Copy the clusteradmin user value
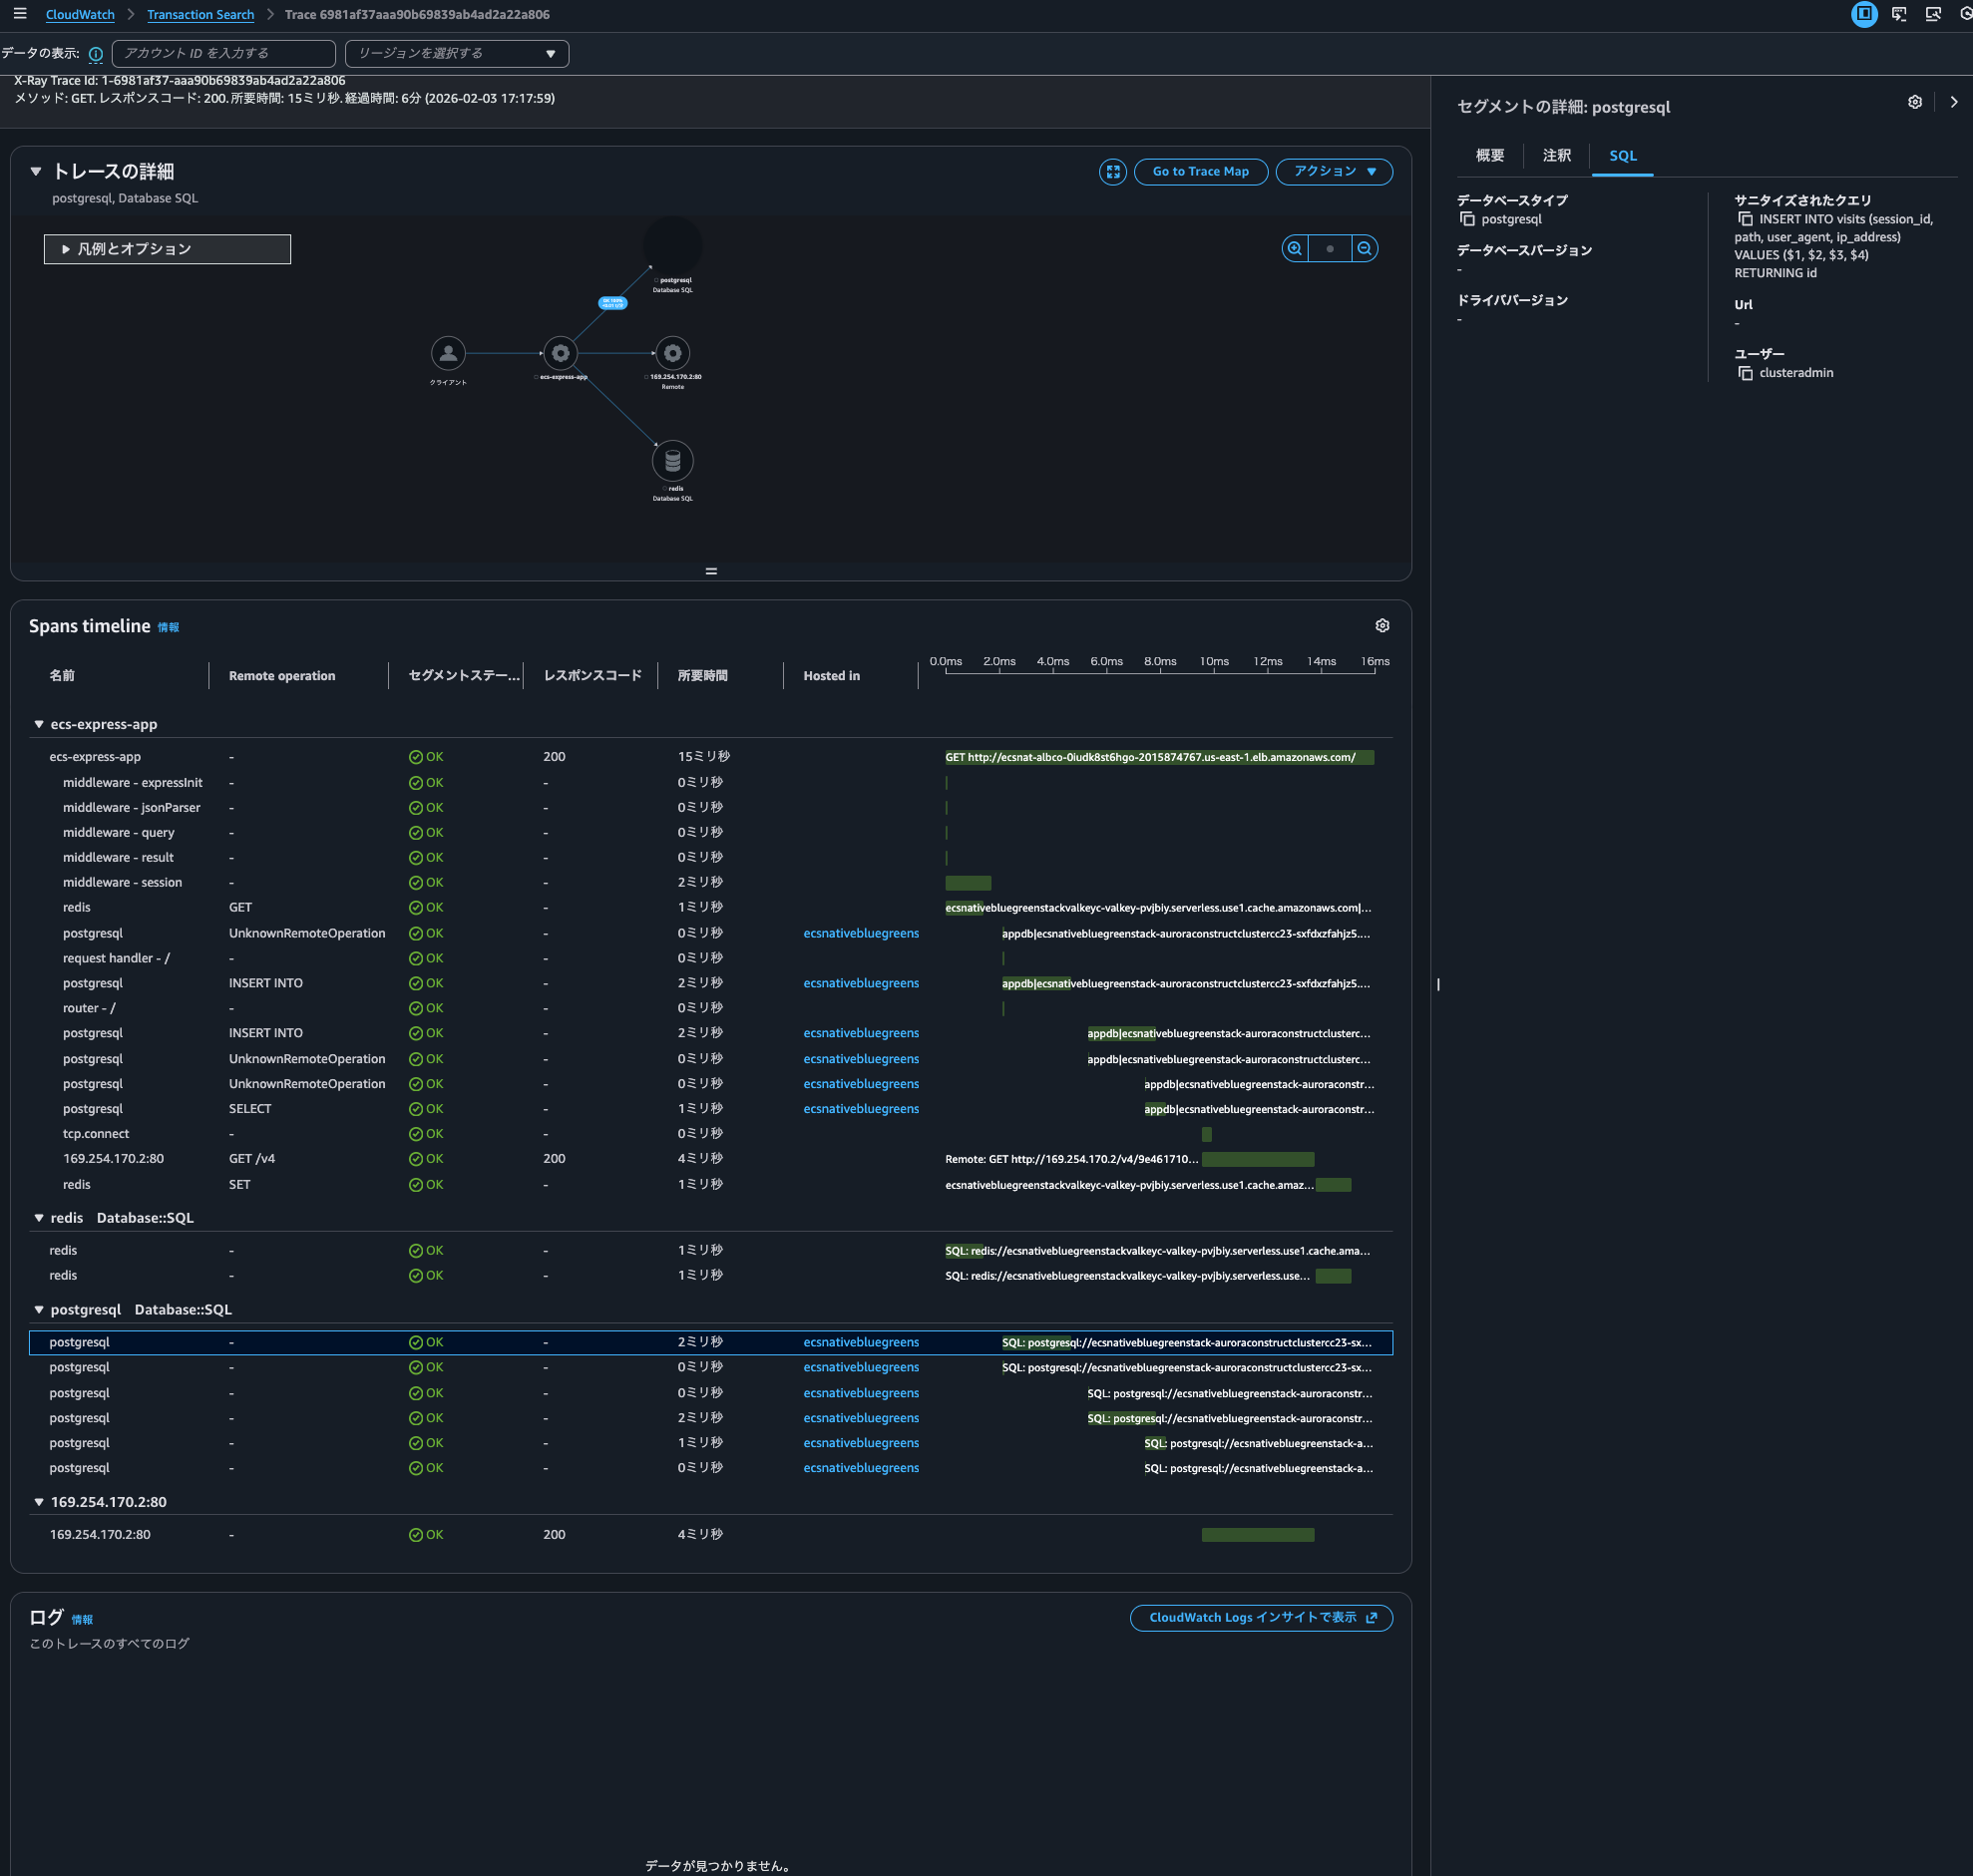This screenshot has height=1876, width=1973. (1745, 373)
